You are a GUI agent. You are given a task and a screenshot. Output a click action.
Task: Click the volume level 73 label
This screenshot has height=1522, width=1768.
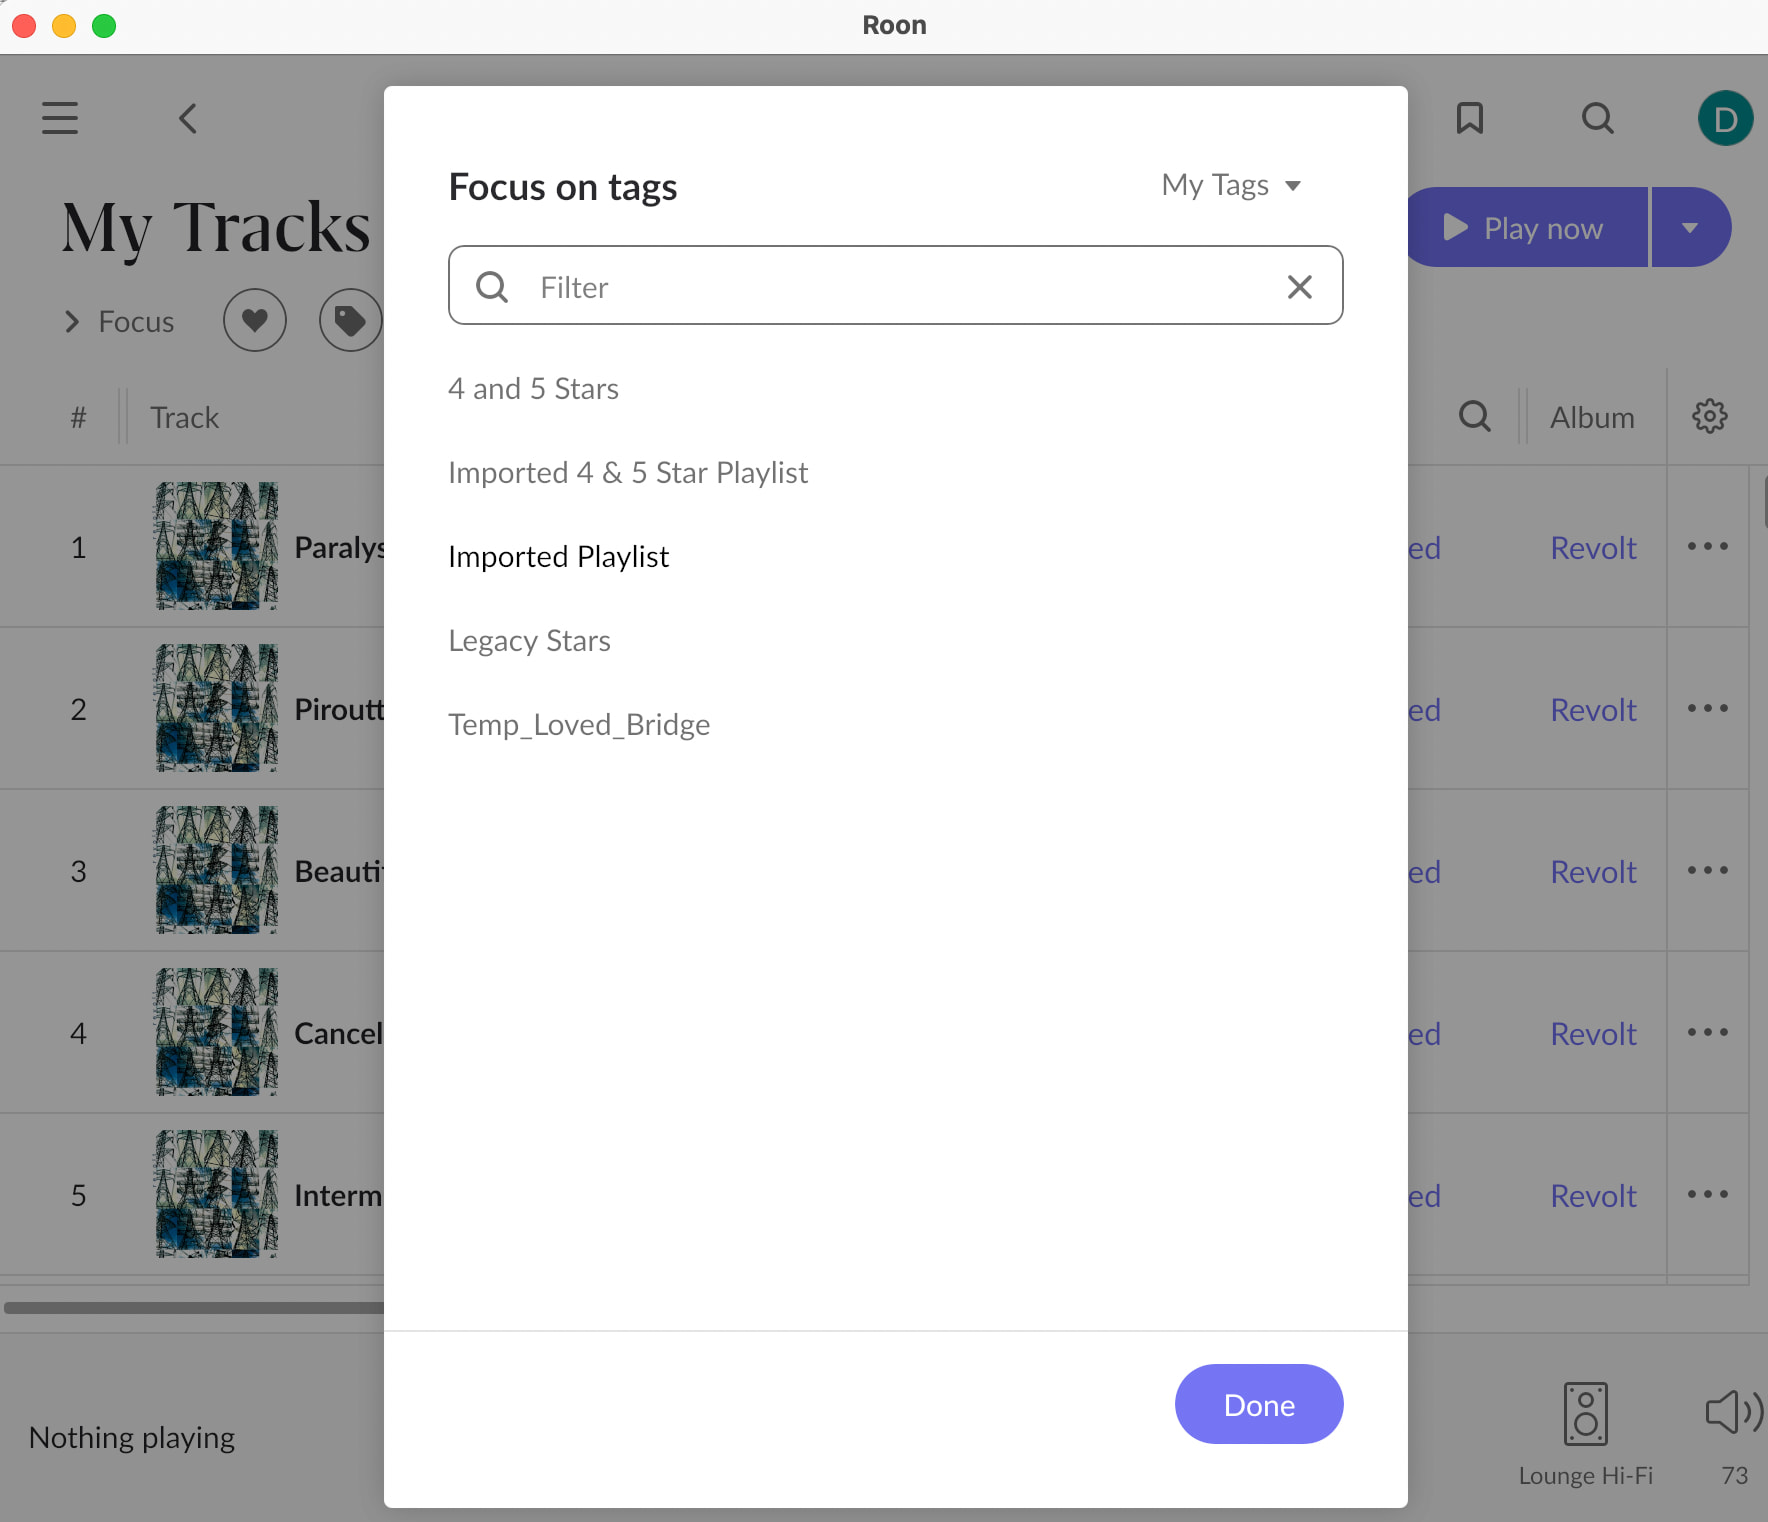tap(1734, 1475)
